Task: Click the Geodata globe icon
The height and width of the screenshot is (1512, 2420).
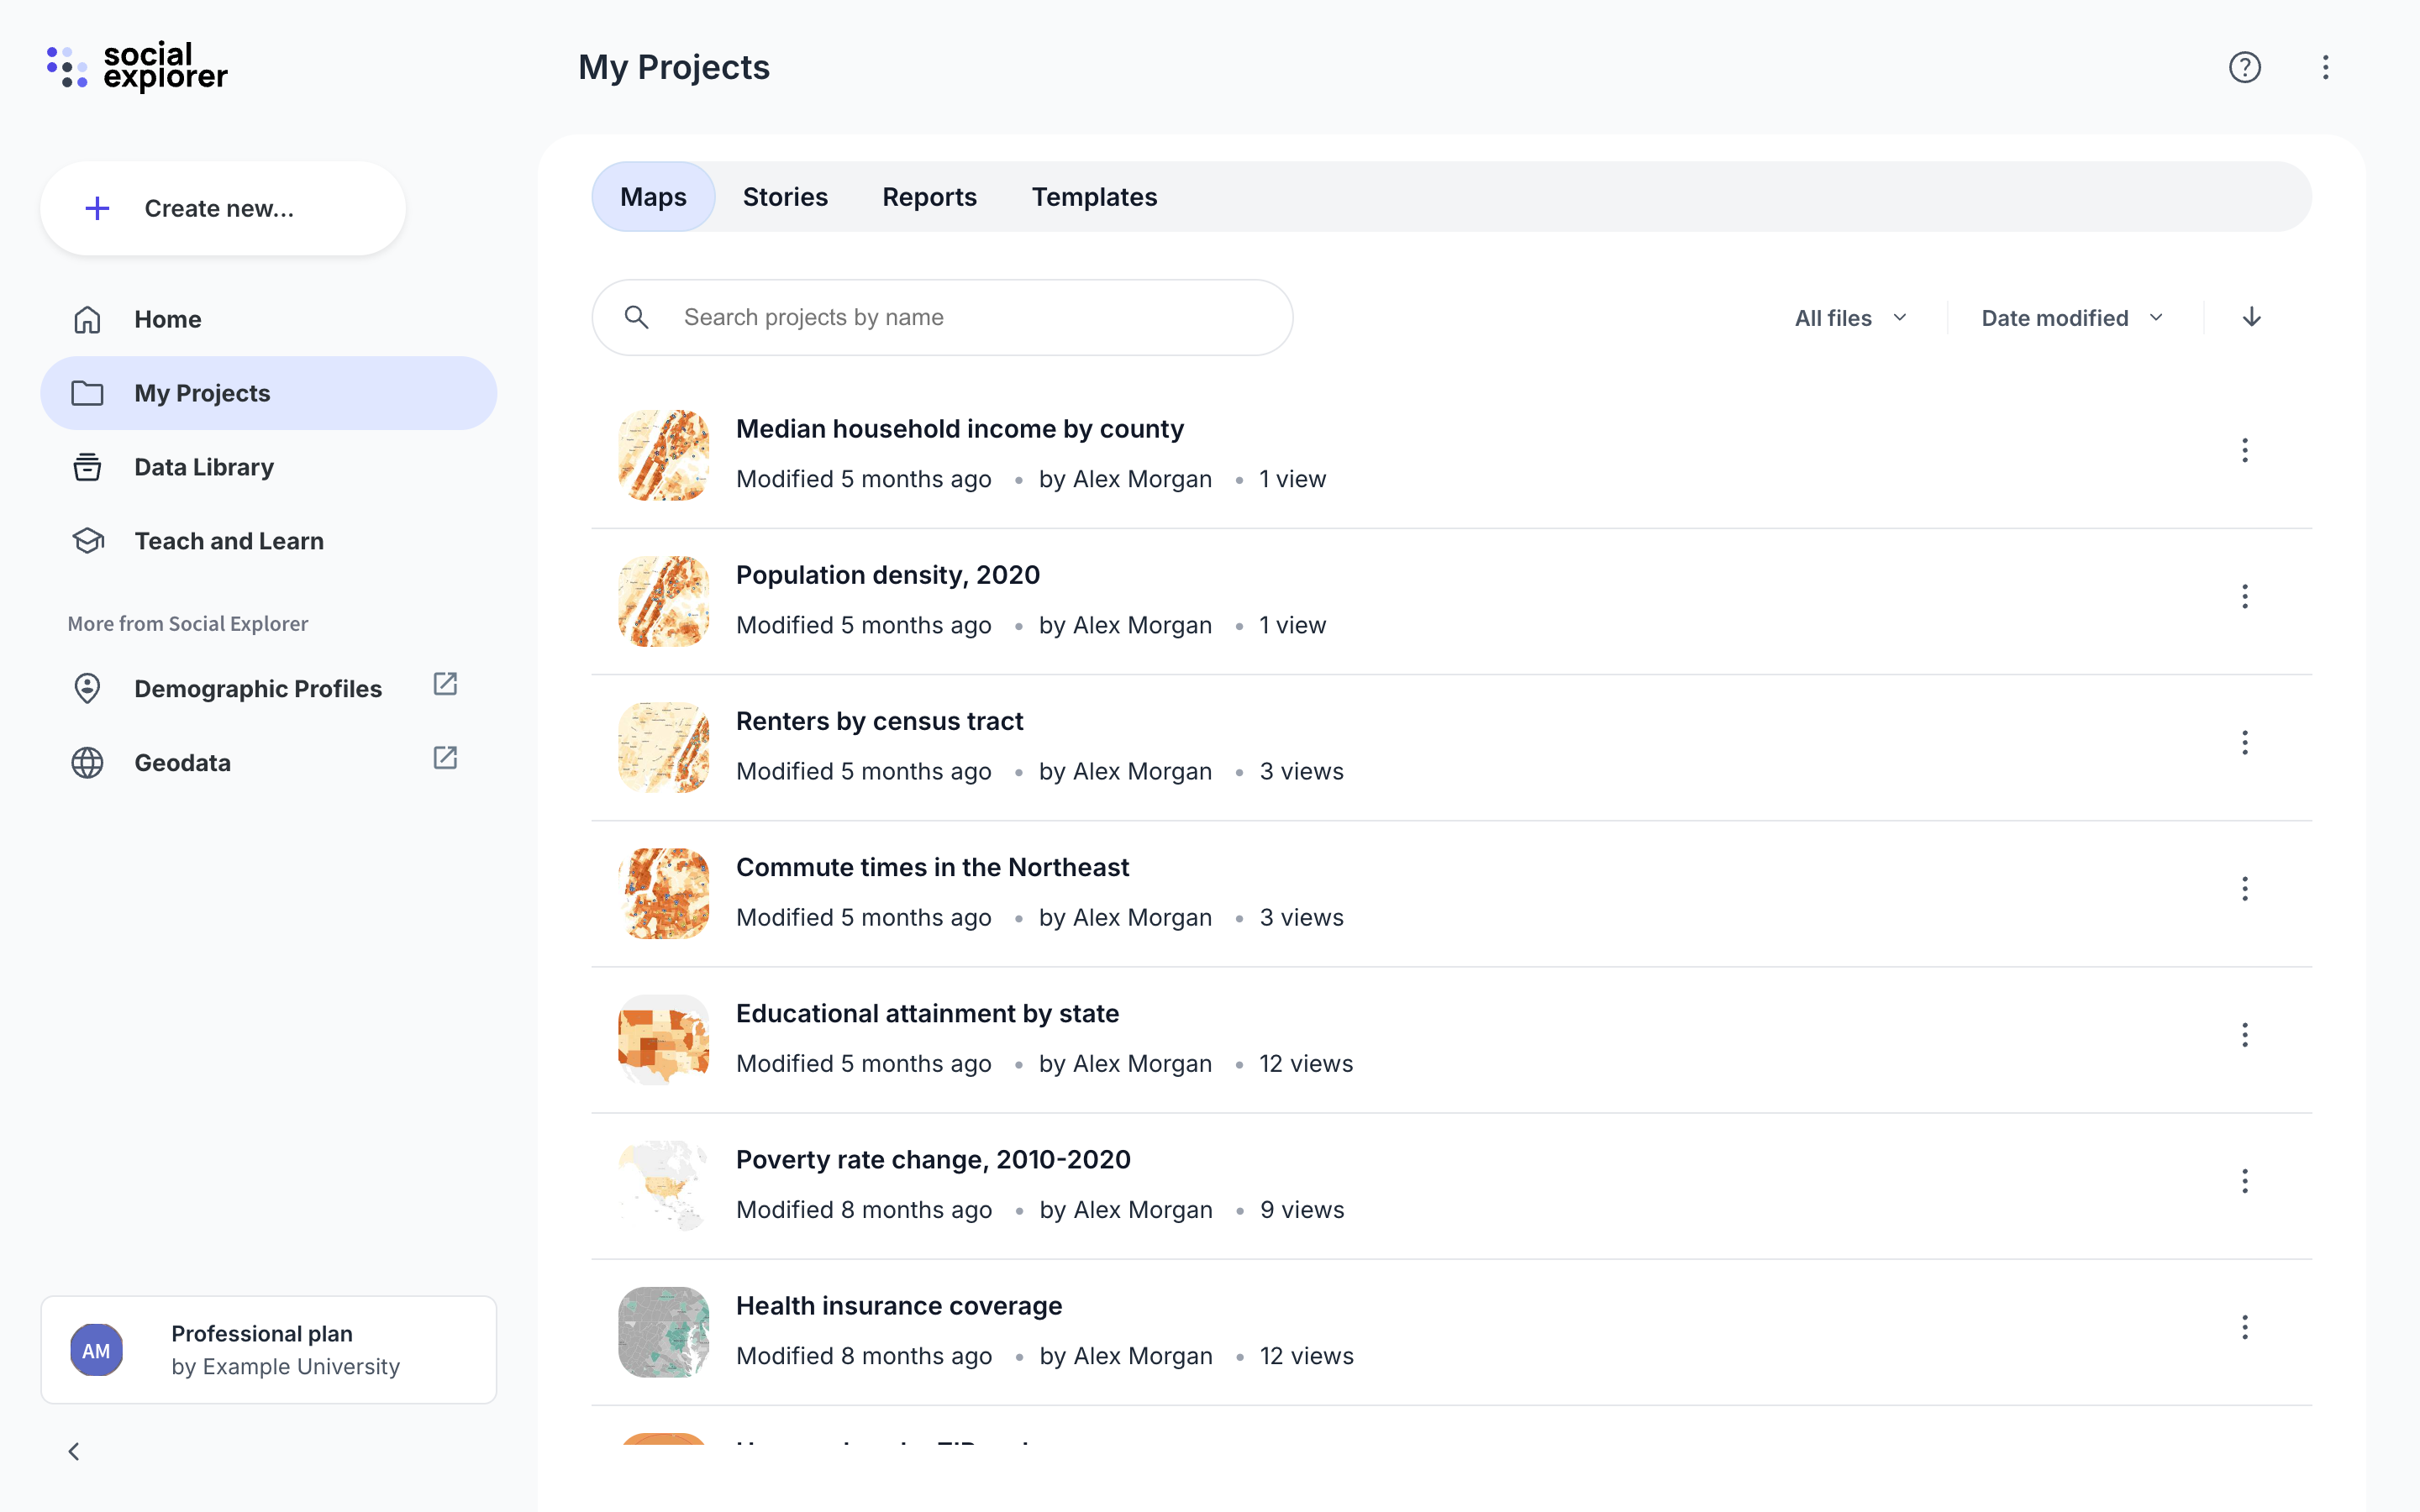Action: [x=87, y=763]
